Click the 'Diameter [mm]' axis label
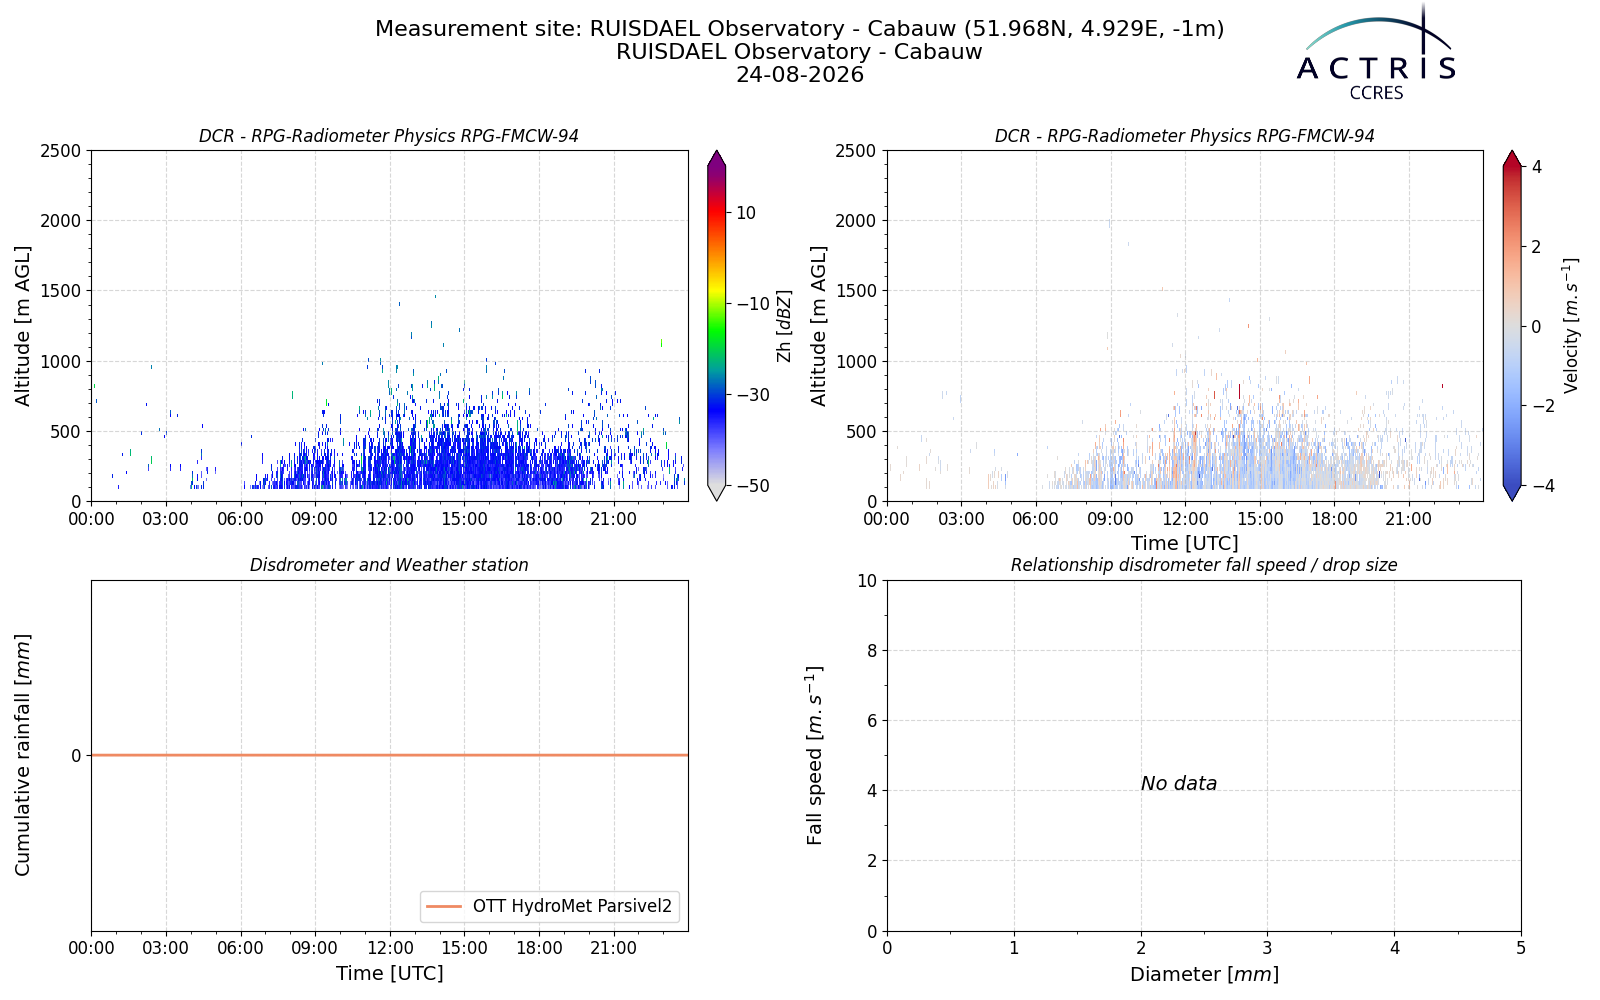 pyautogui.click(x=1204, y=974)
